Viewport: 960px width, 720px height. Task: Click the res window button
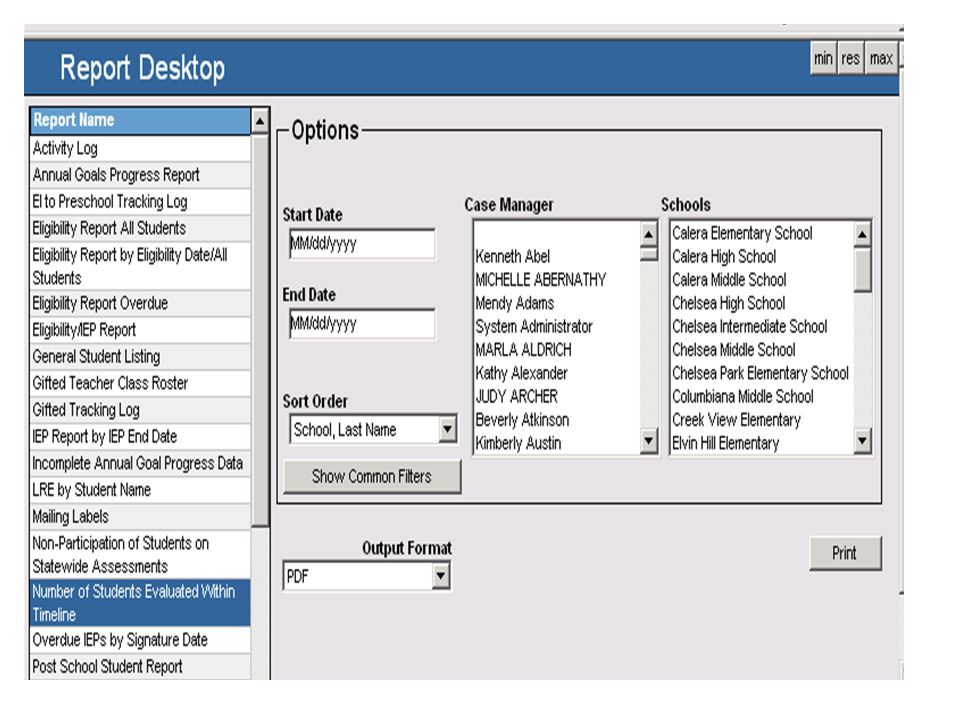pyautogui.click(x=850, y=58)
